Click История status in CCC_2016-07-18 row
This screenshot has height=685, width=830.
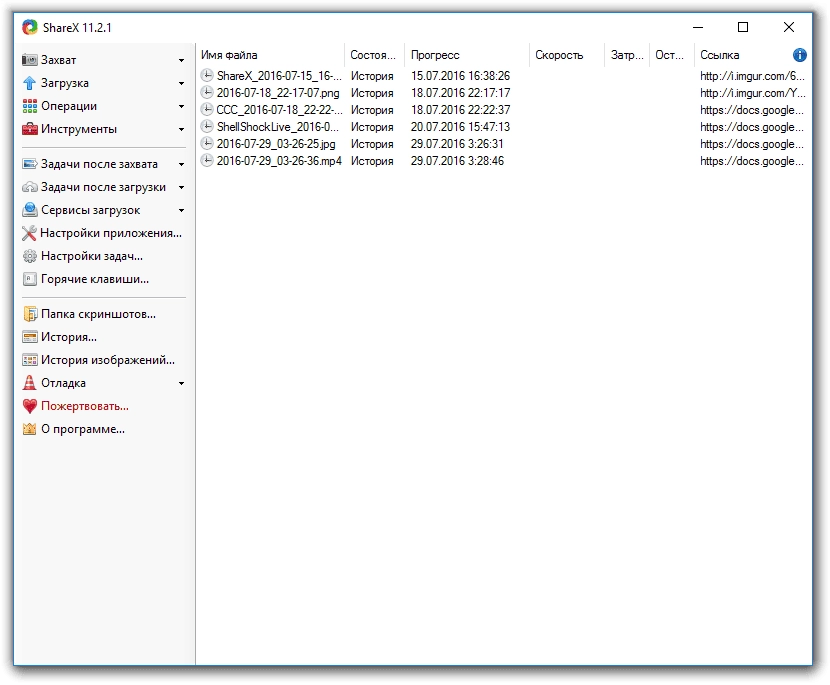tap(372, 110)
